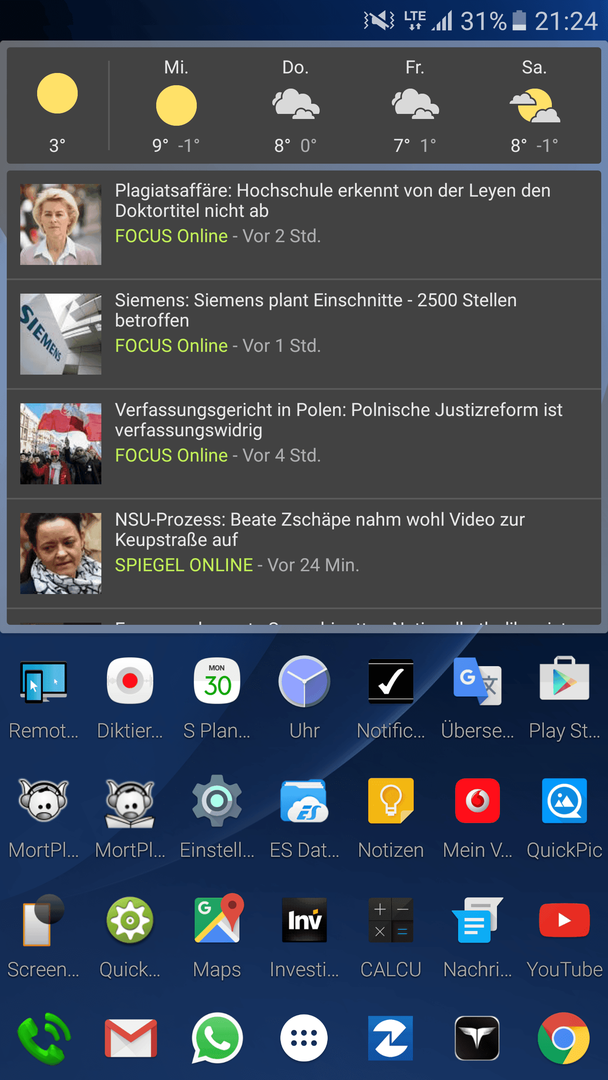Select the Mi. weather forecast
The height and width of the screenshot is (1080, 608).
[176, 105]
